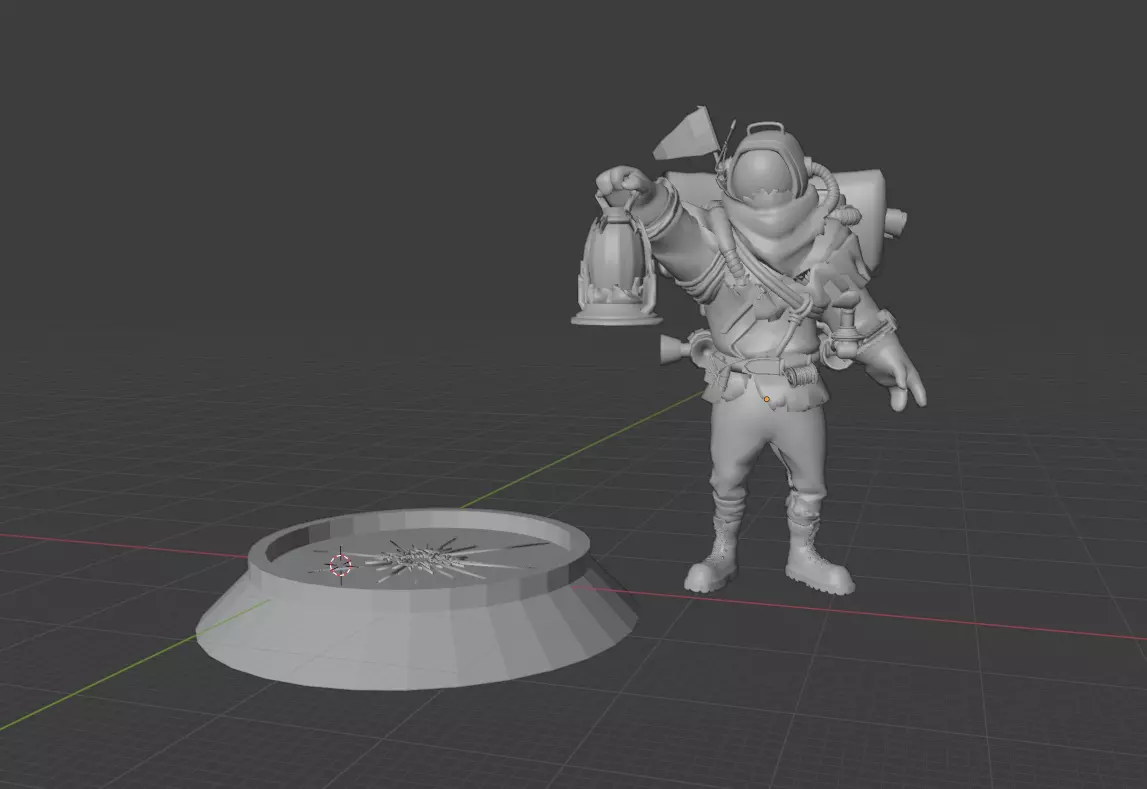Select the circular pedestal base object

coord(417,600)
